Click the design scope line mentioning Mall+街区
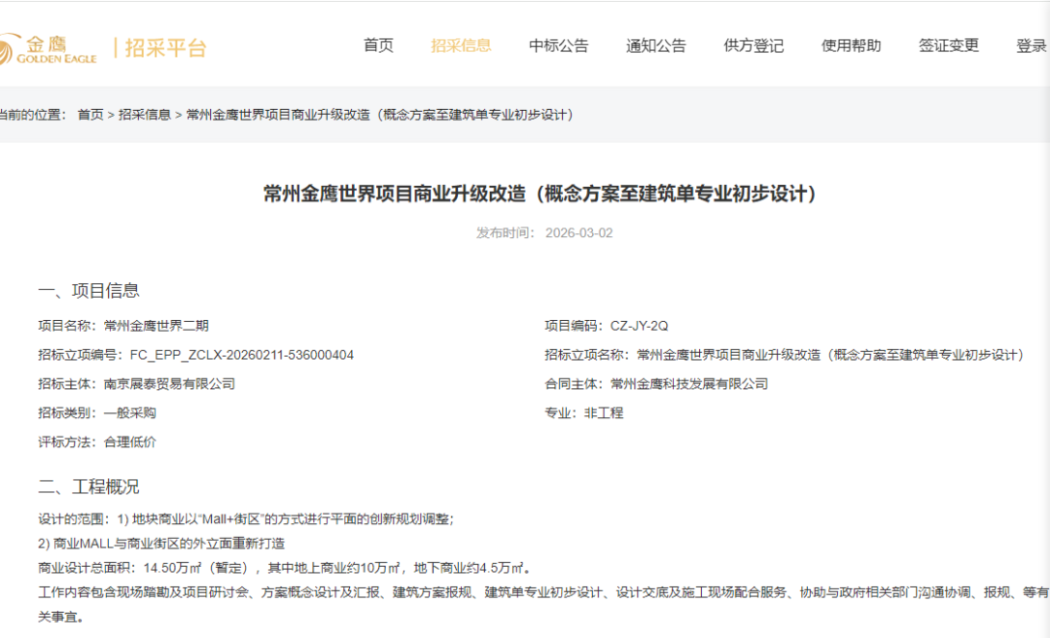 point(246,519)
